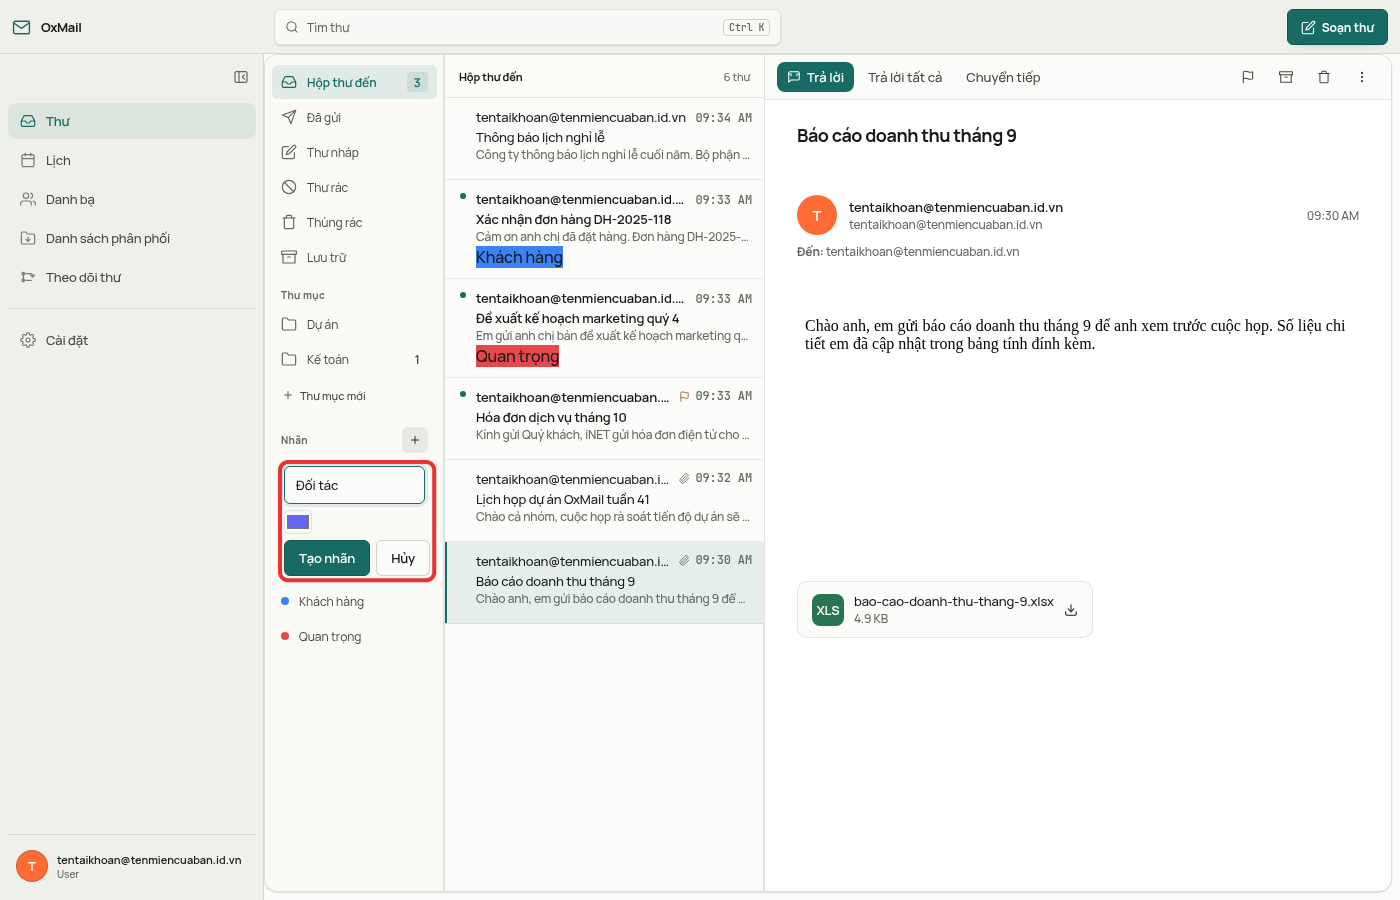1400x900 pixels.
Task: Open Theo dõi thư tracking
Action: coord(132,277)
